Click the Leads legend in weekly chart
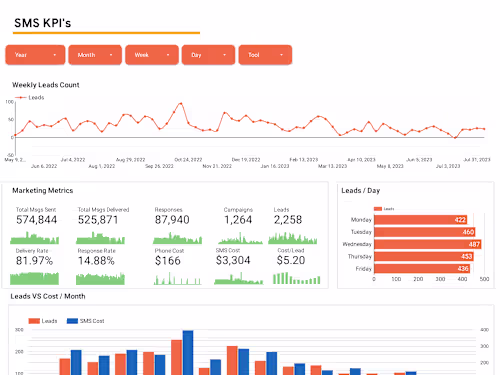 (x=30, y=97)
